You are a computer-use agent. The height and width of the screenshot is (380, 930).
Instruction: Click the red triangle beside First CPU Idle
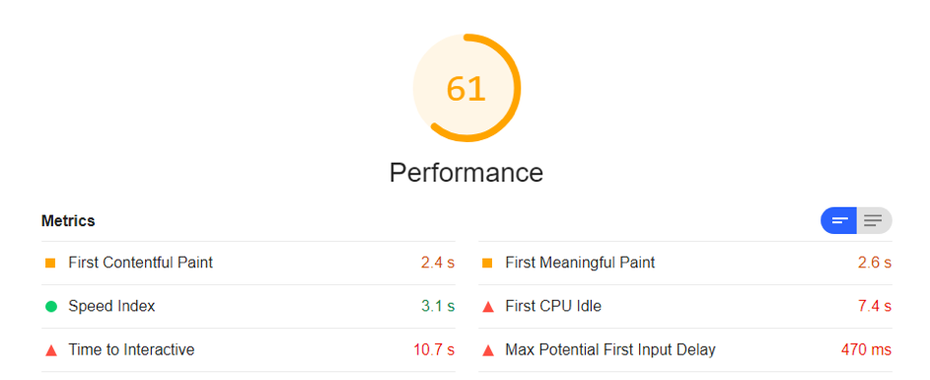(x=488, y=306)
